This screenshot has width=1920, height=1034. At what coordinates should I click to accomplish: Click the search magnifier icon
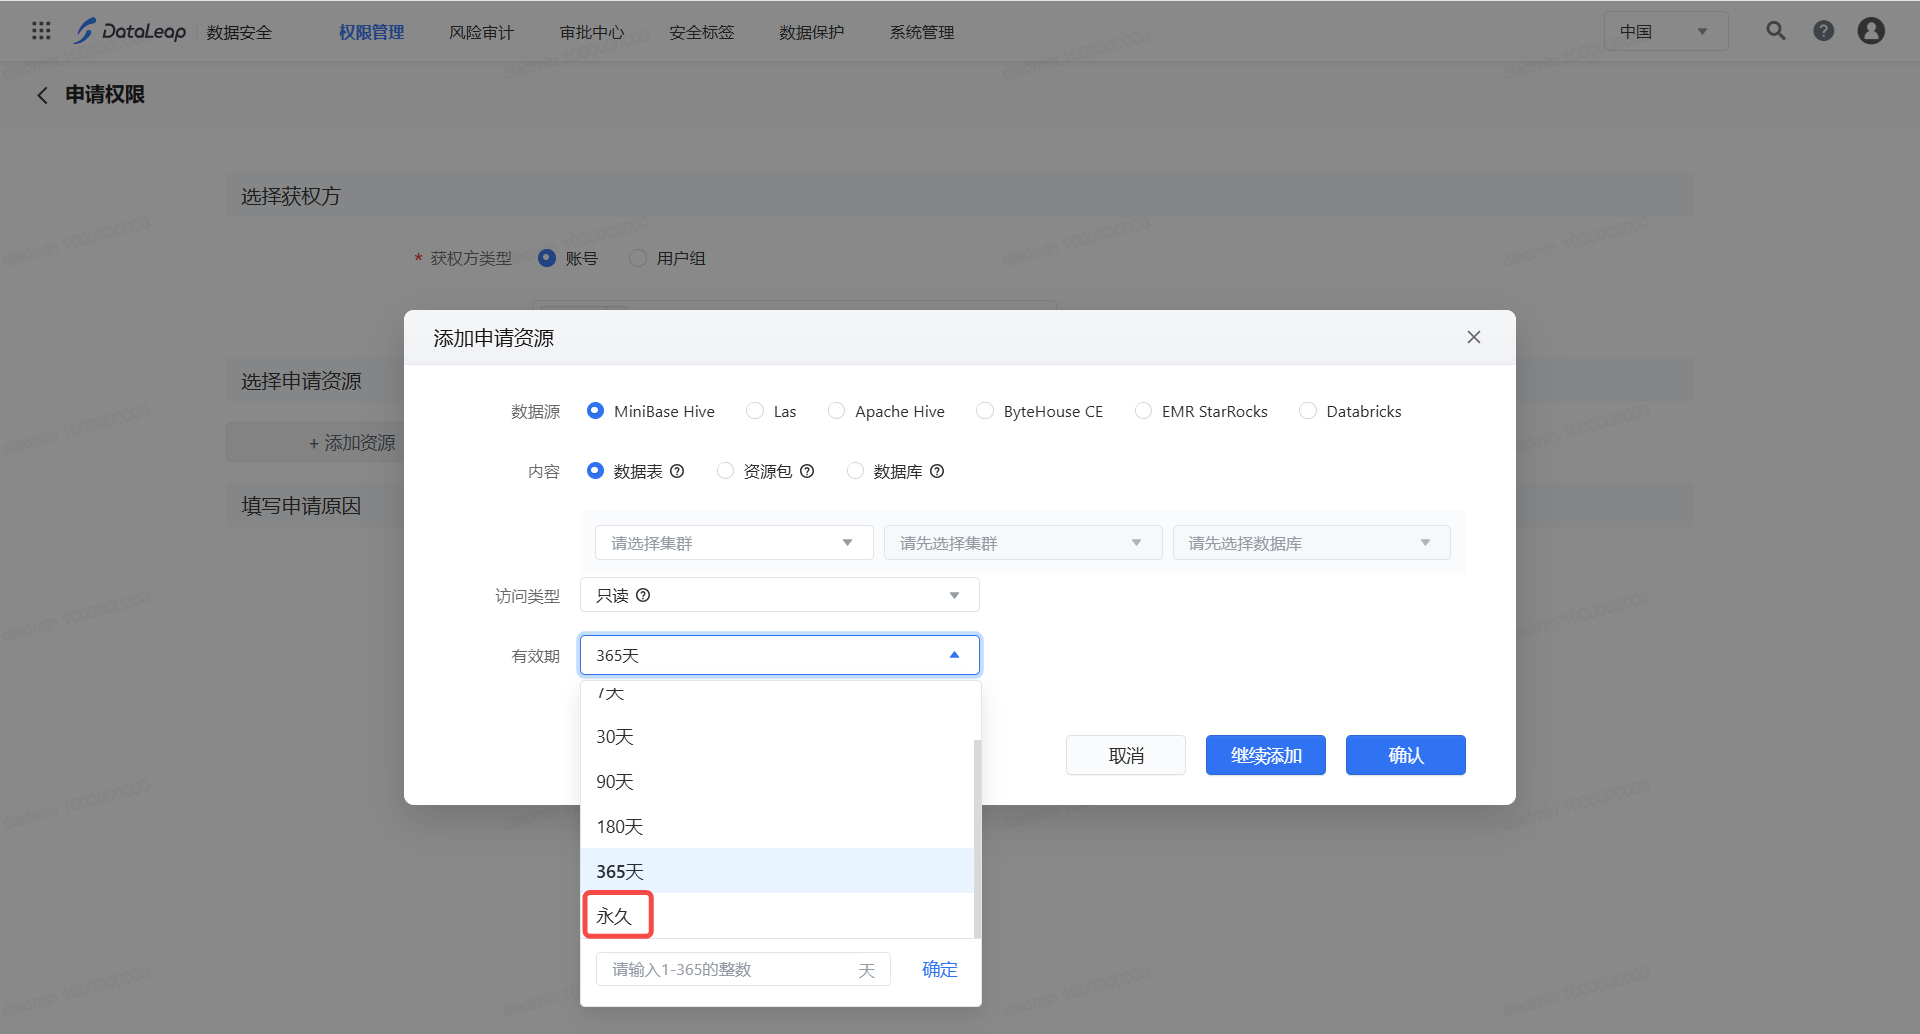tap(1775, 31)
